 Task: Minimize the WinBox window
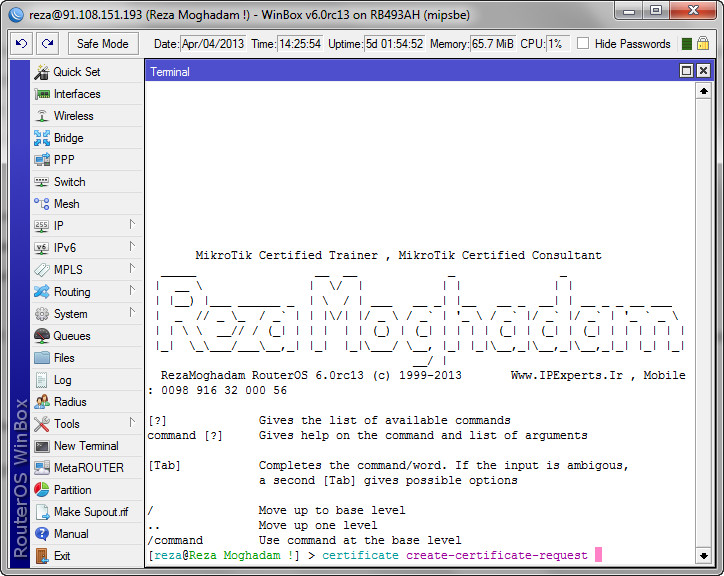pos(629,11)
